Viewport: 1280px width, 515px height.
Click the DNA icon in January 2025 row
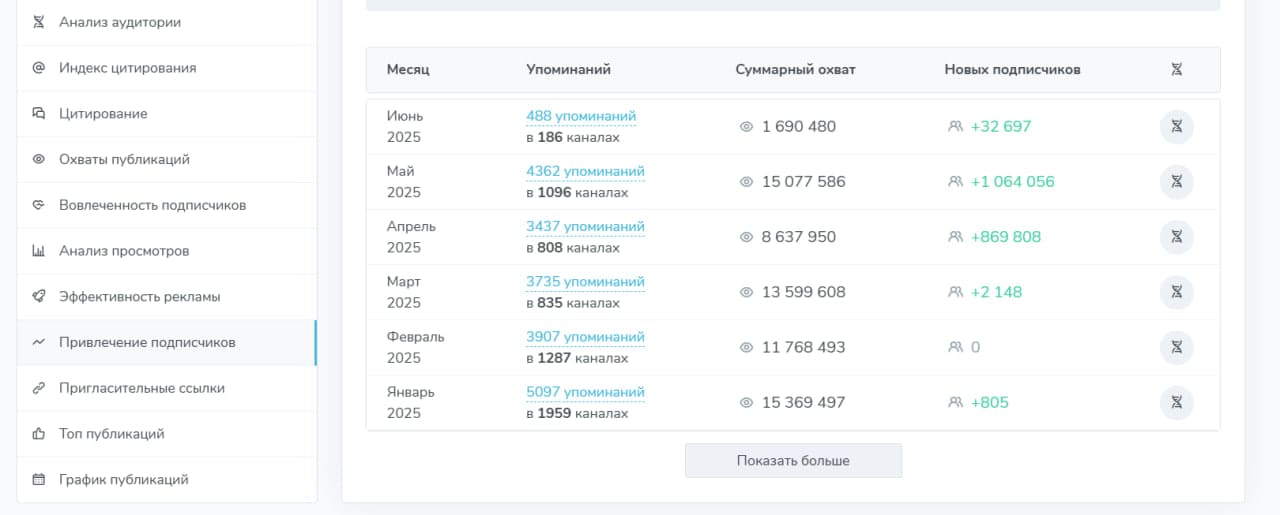[1176, 402]
